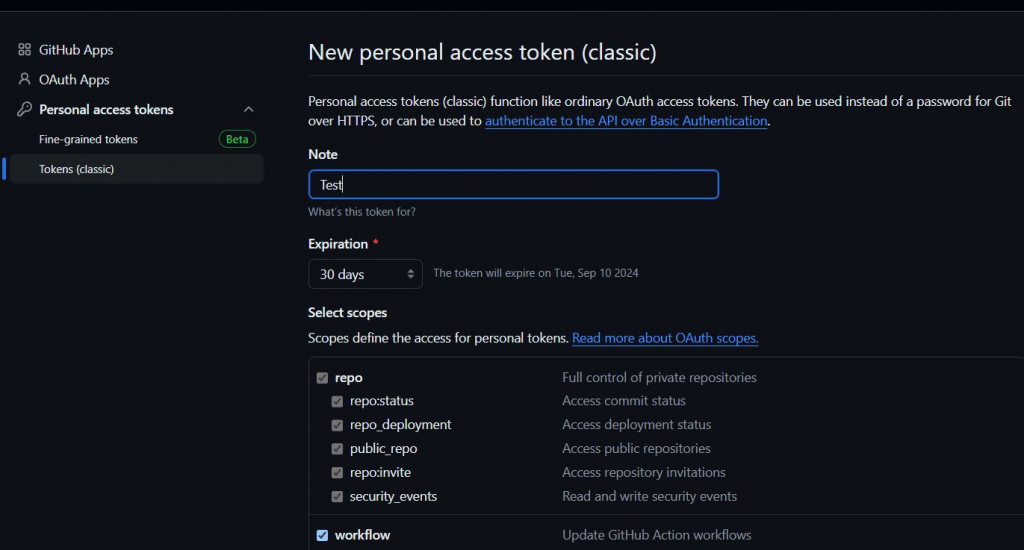Open Read more about OAuth scopes link
This screenshot has width=1024, height=550.
click(665, 338)
